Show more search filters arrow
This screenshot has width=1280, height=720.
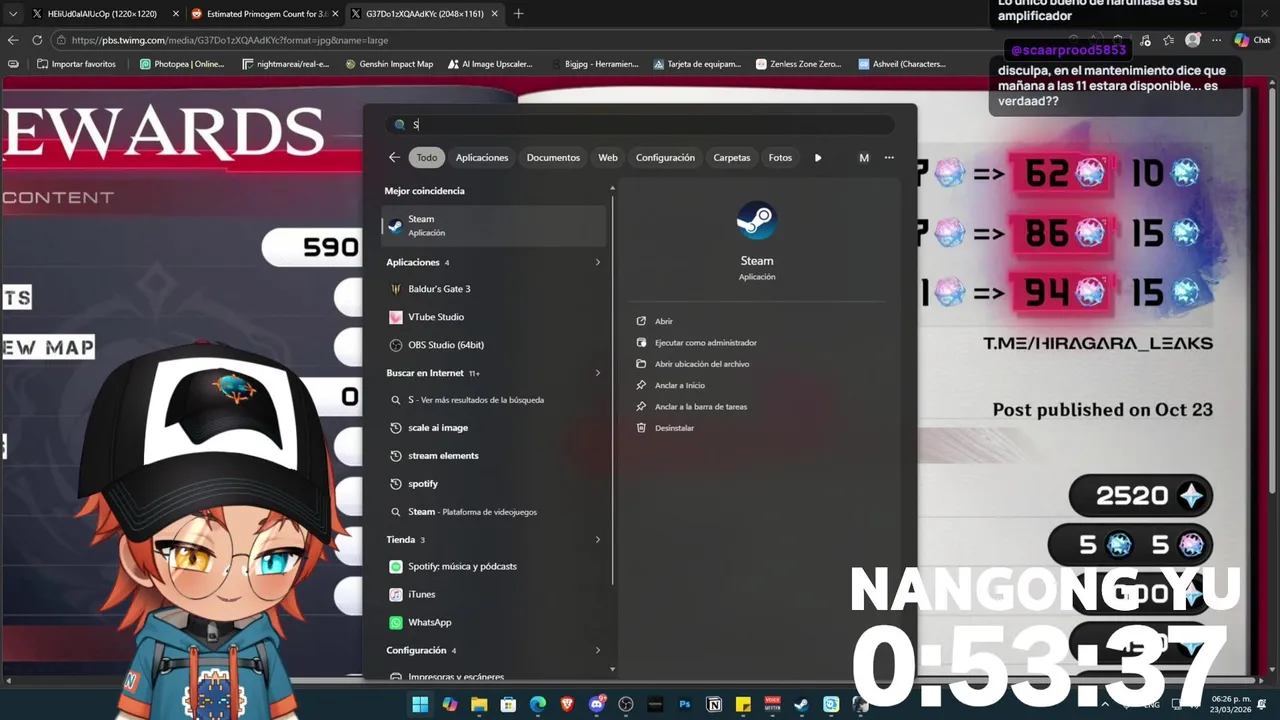818,157
